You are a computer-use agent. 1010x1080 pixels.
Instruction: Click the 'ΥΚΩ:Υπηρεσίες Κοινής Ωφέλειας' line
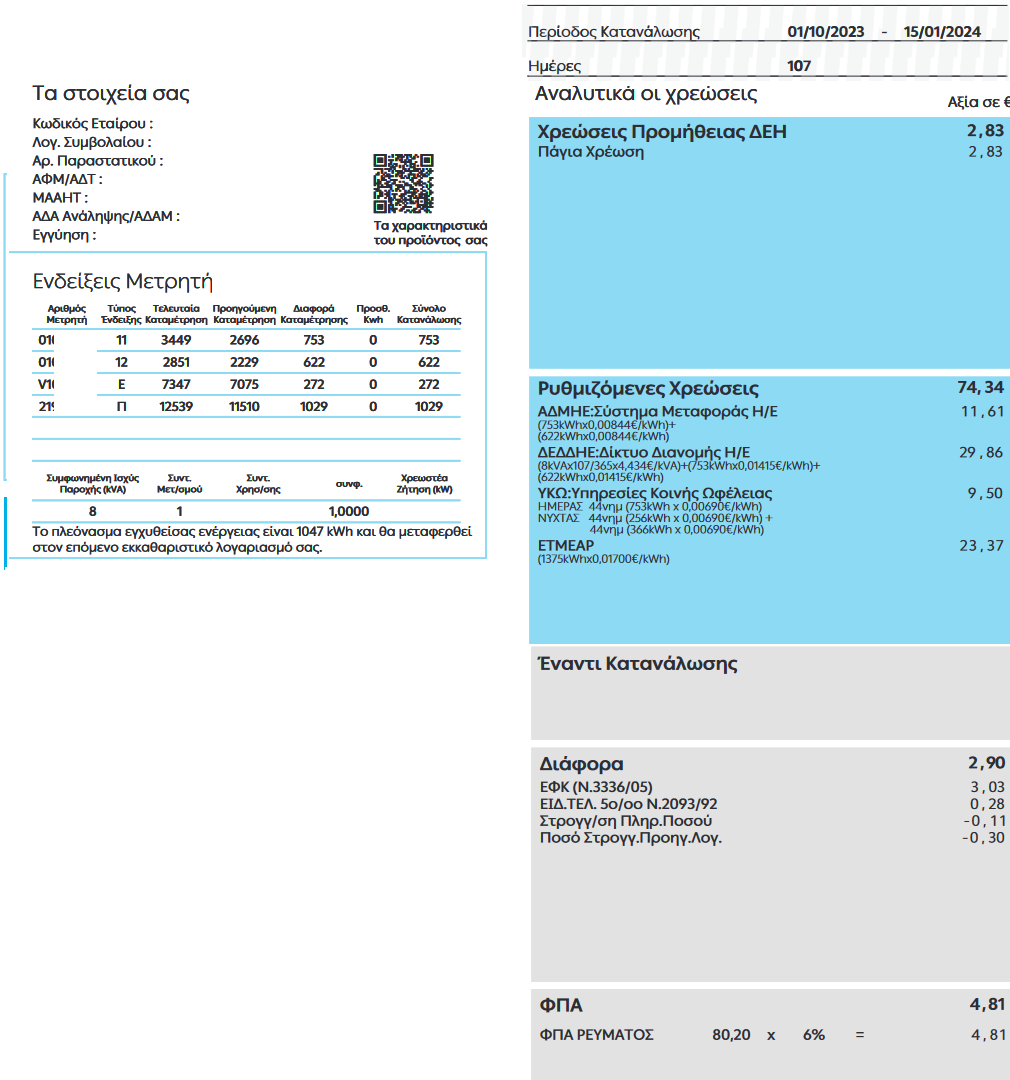point(655,493)
